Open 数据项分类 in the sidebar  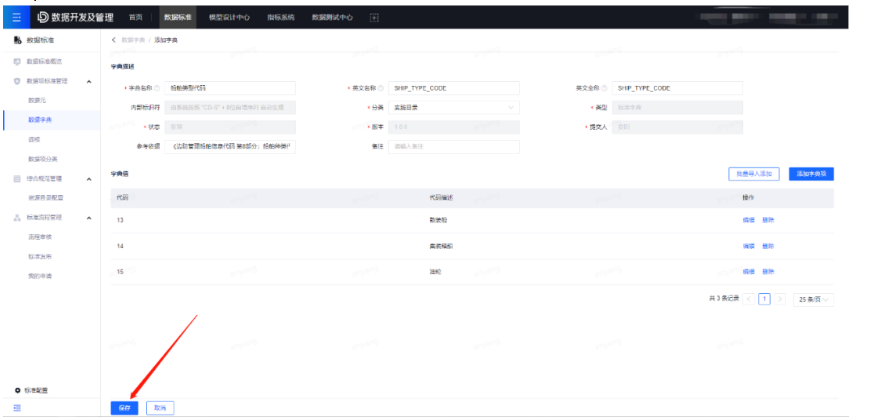[x=43, y=158]
